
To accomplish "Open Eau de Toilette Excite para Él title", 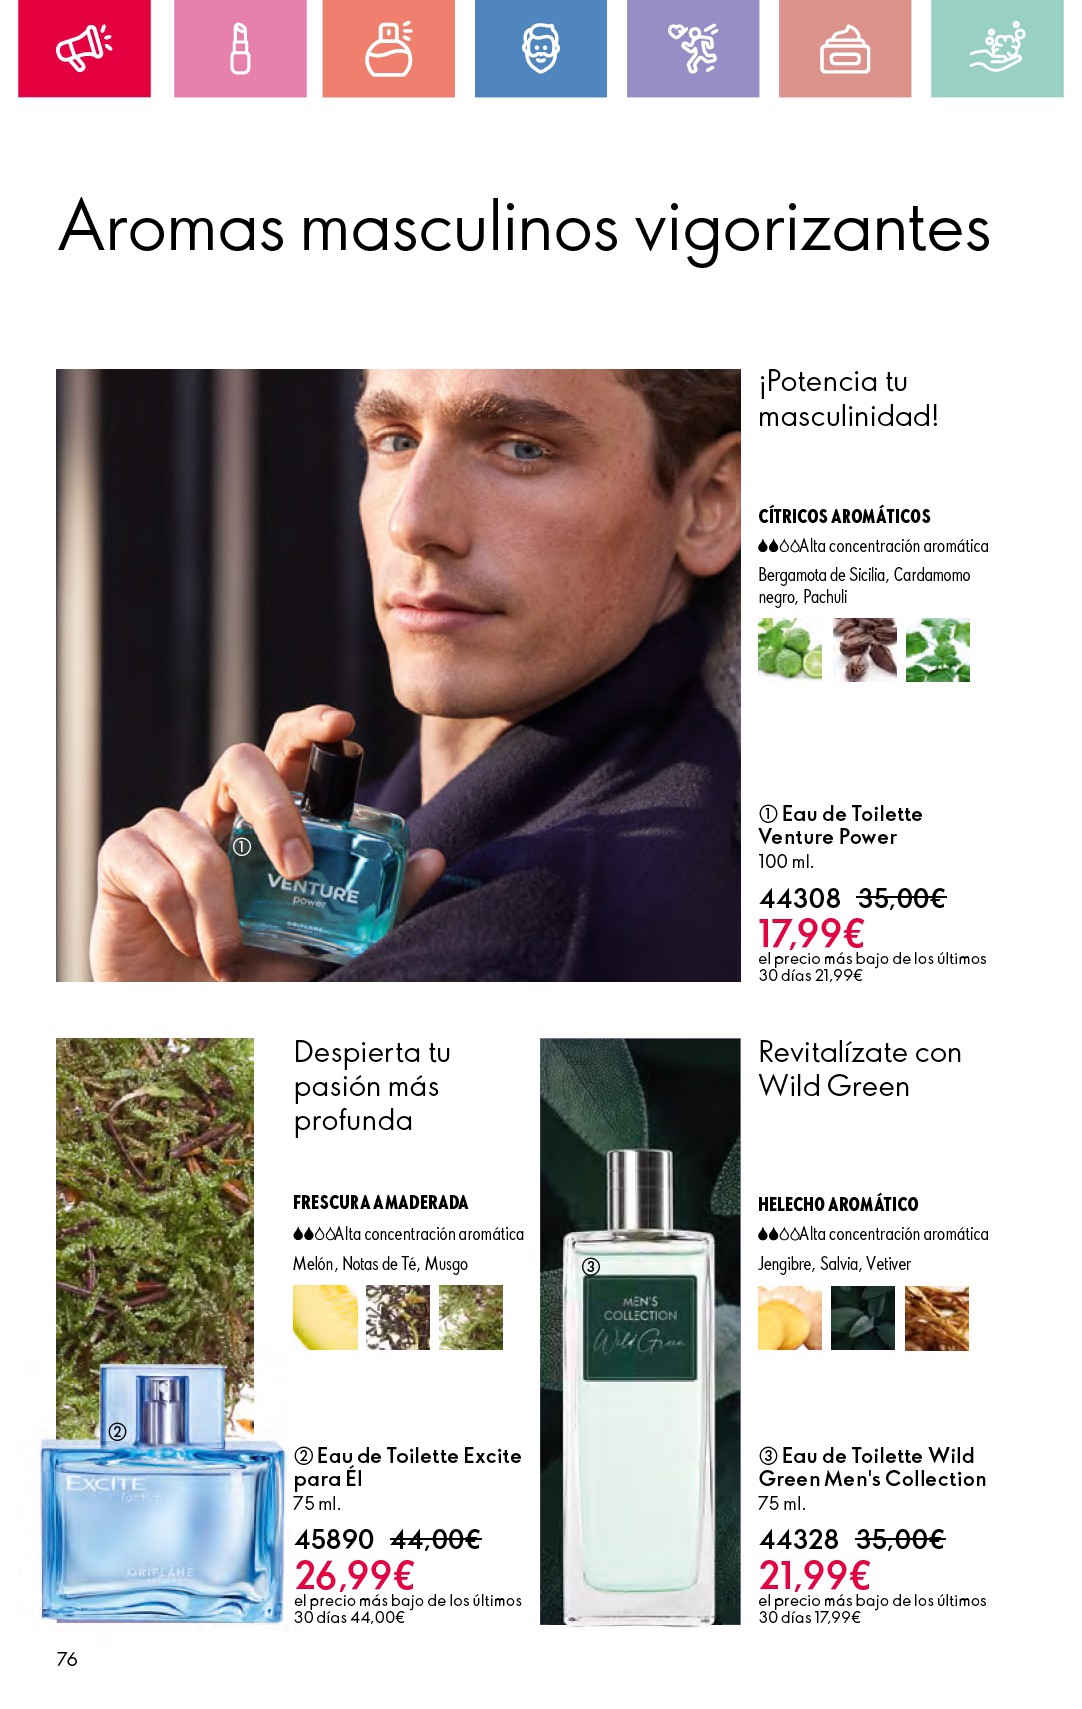I will tap(407, 1467).
